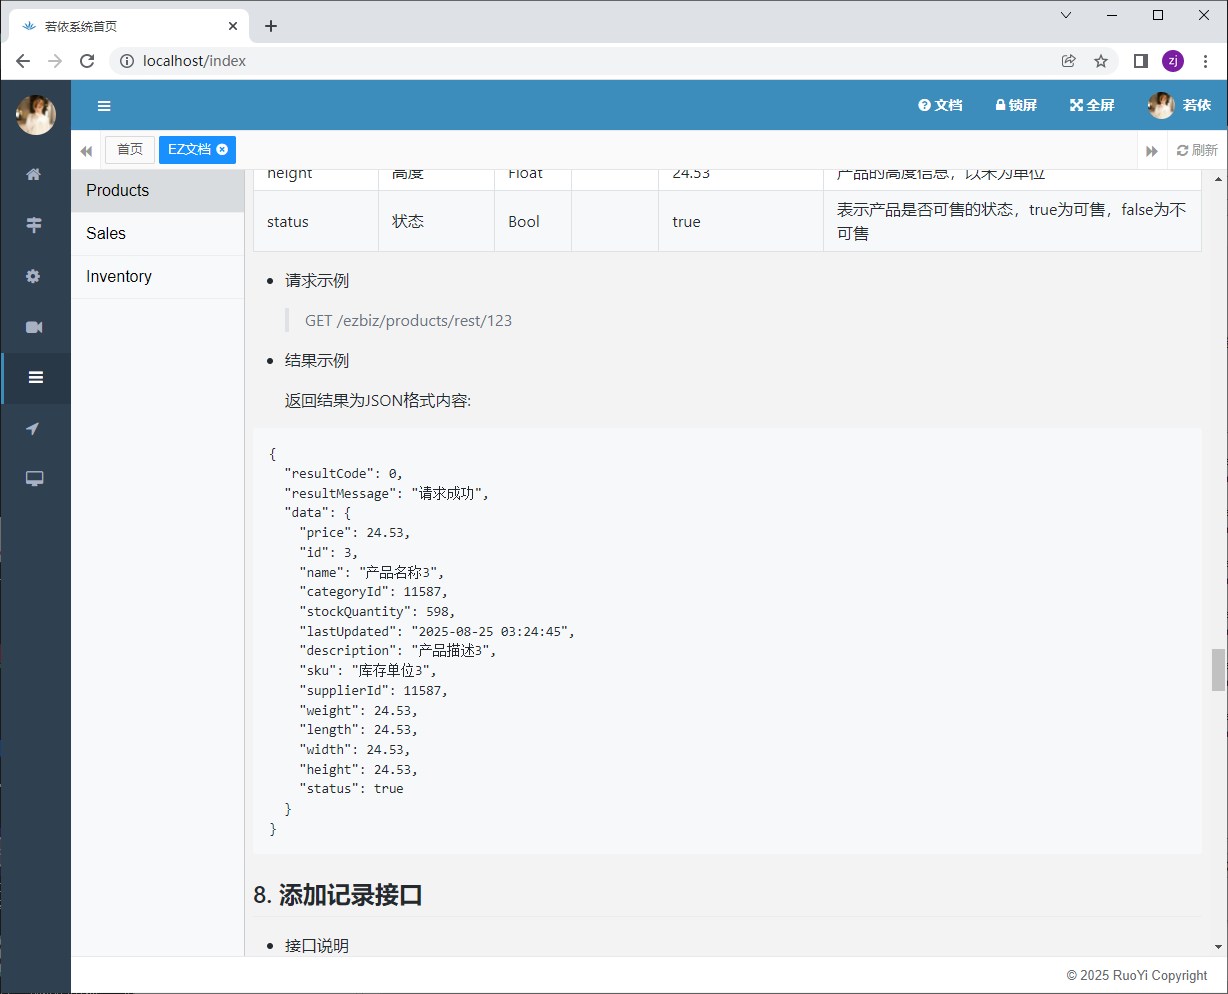Close the EZ文档 tab
The width and height of the screenshot is (1228, 994).
point(222,150)
